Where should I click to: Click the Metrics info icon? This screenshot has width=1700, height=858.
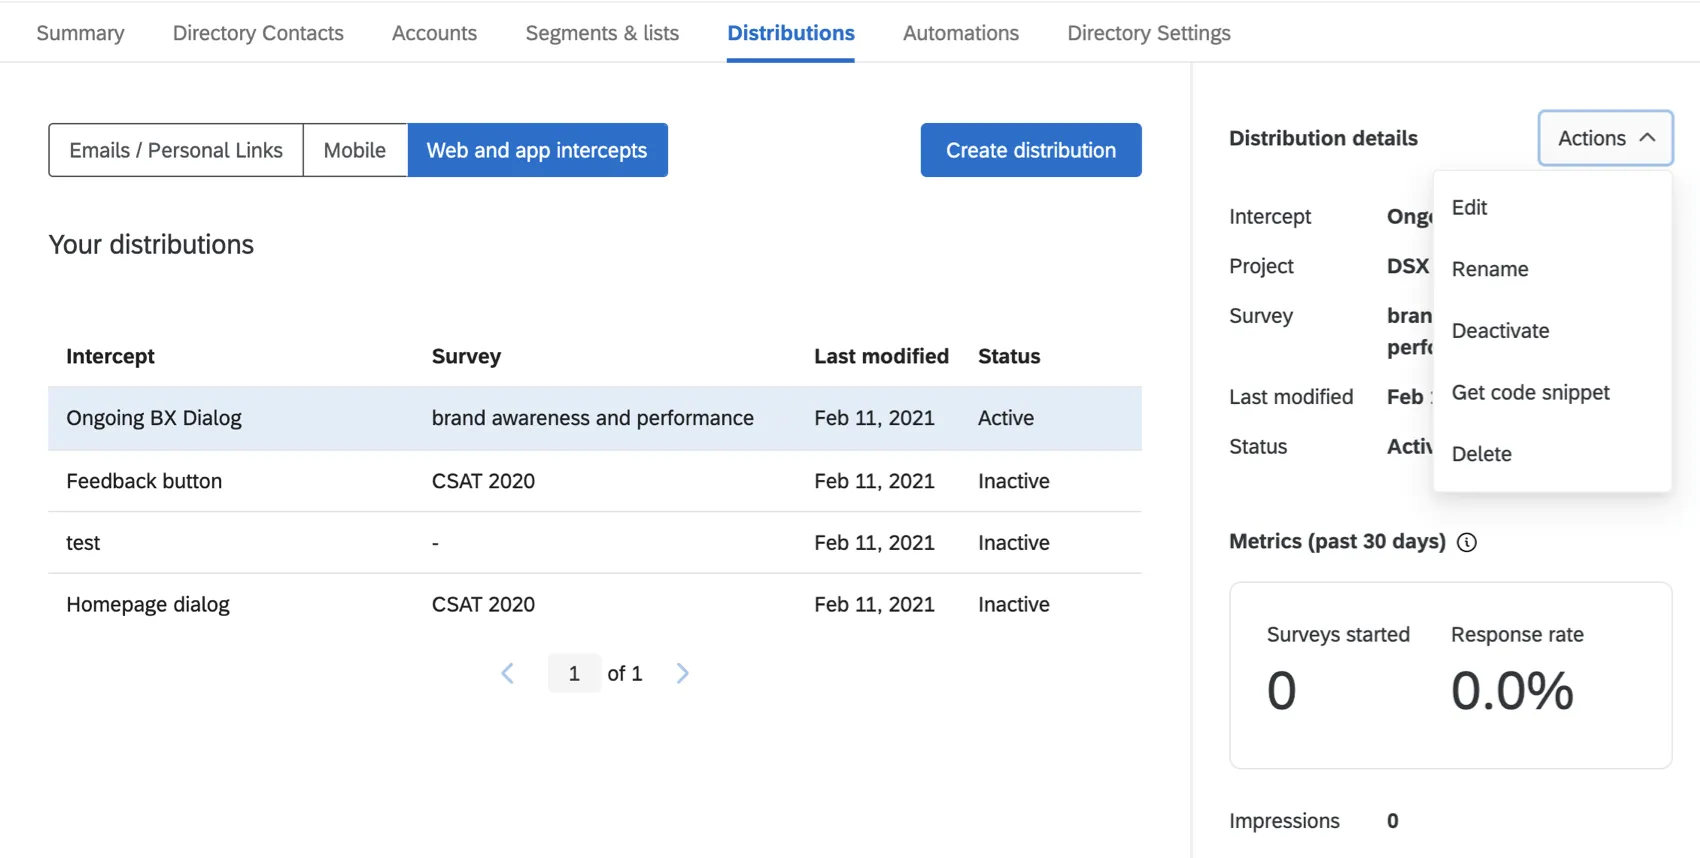tap(1466, 542)
